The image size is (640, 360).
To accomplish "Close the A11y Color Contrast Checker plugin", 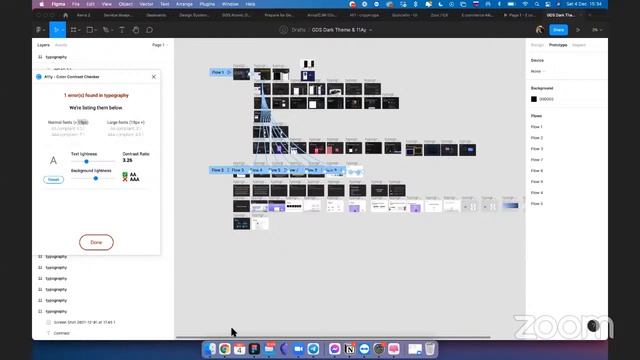I will (154, 77).
